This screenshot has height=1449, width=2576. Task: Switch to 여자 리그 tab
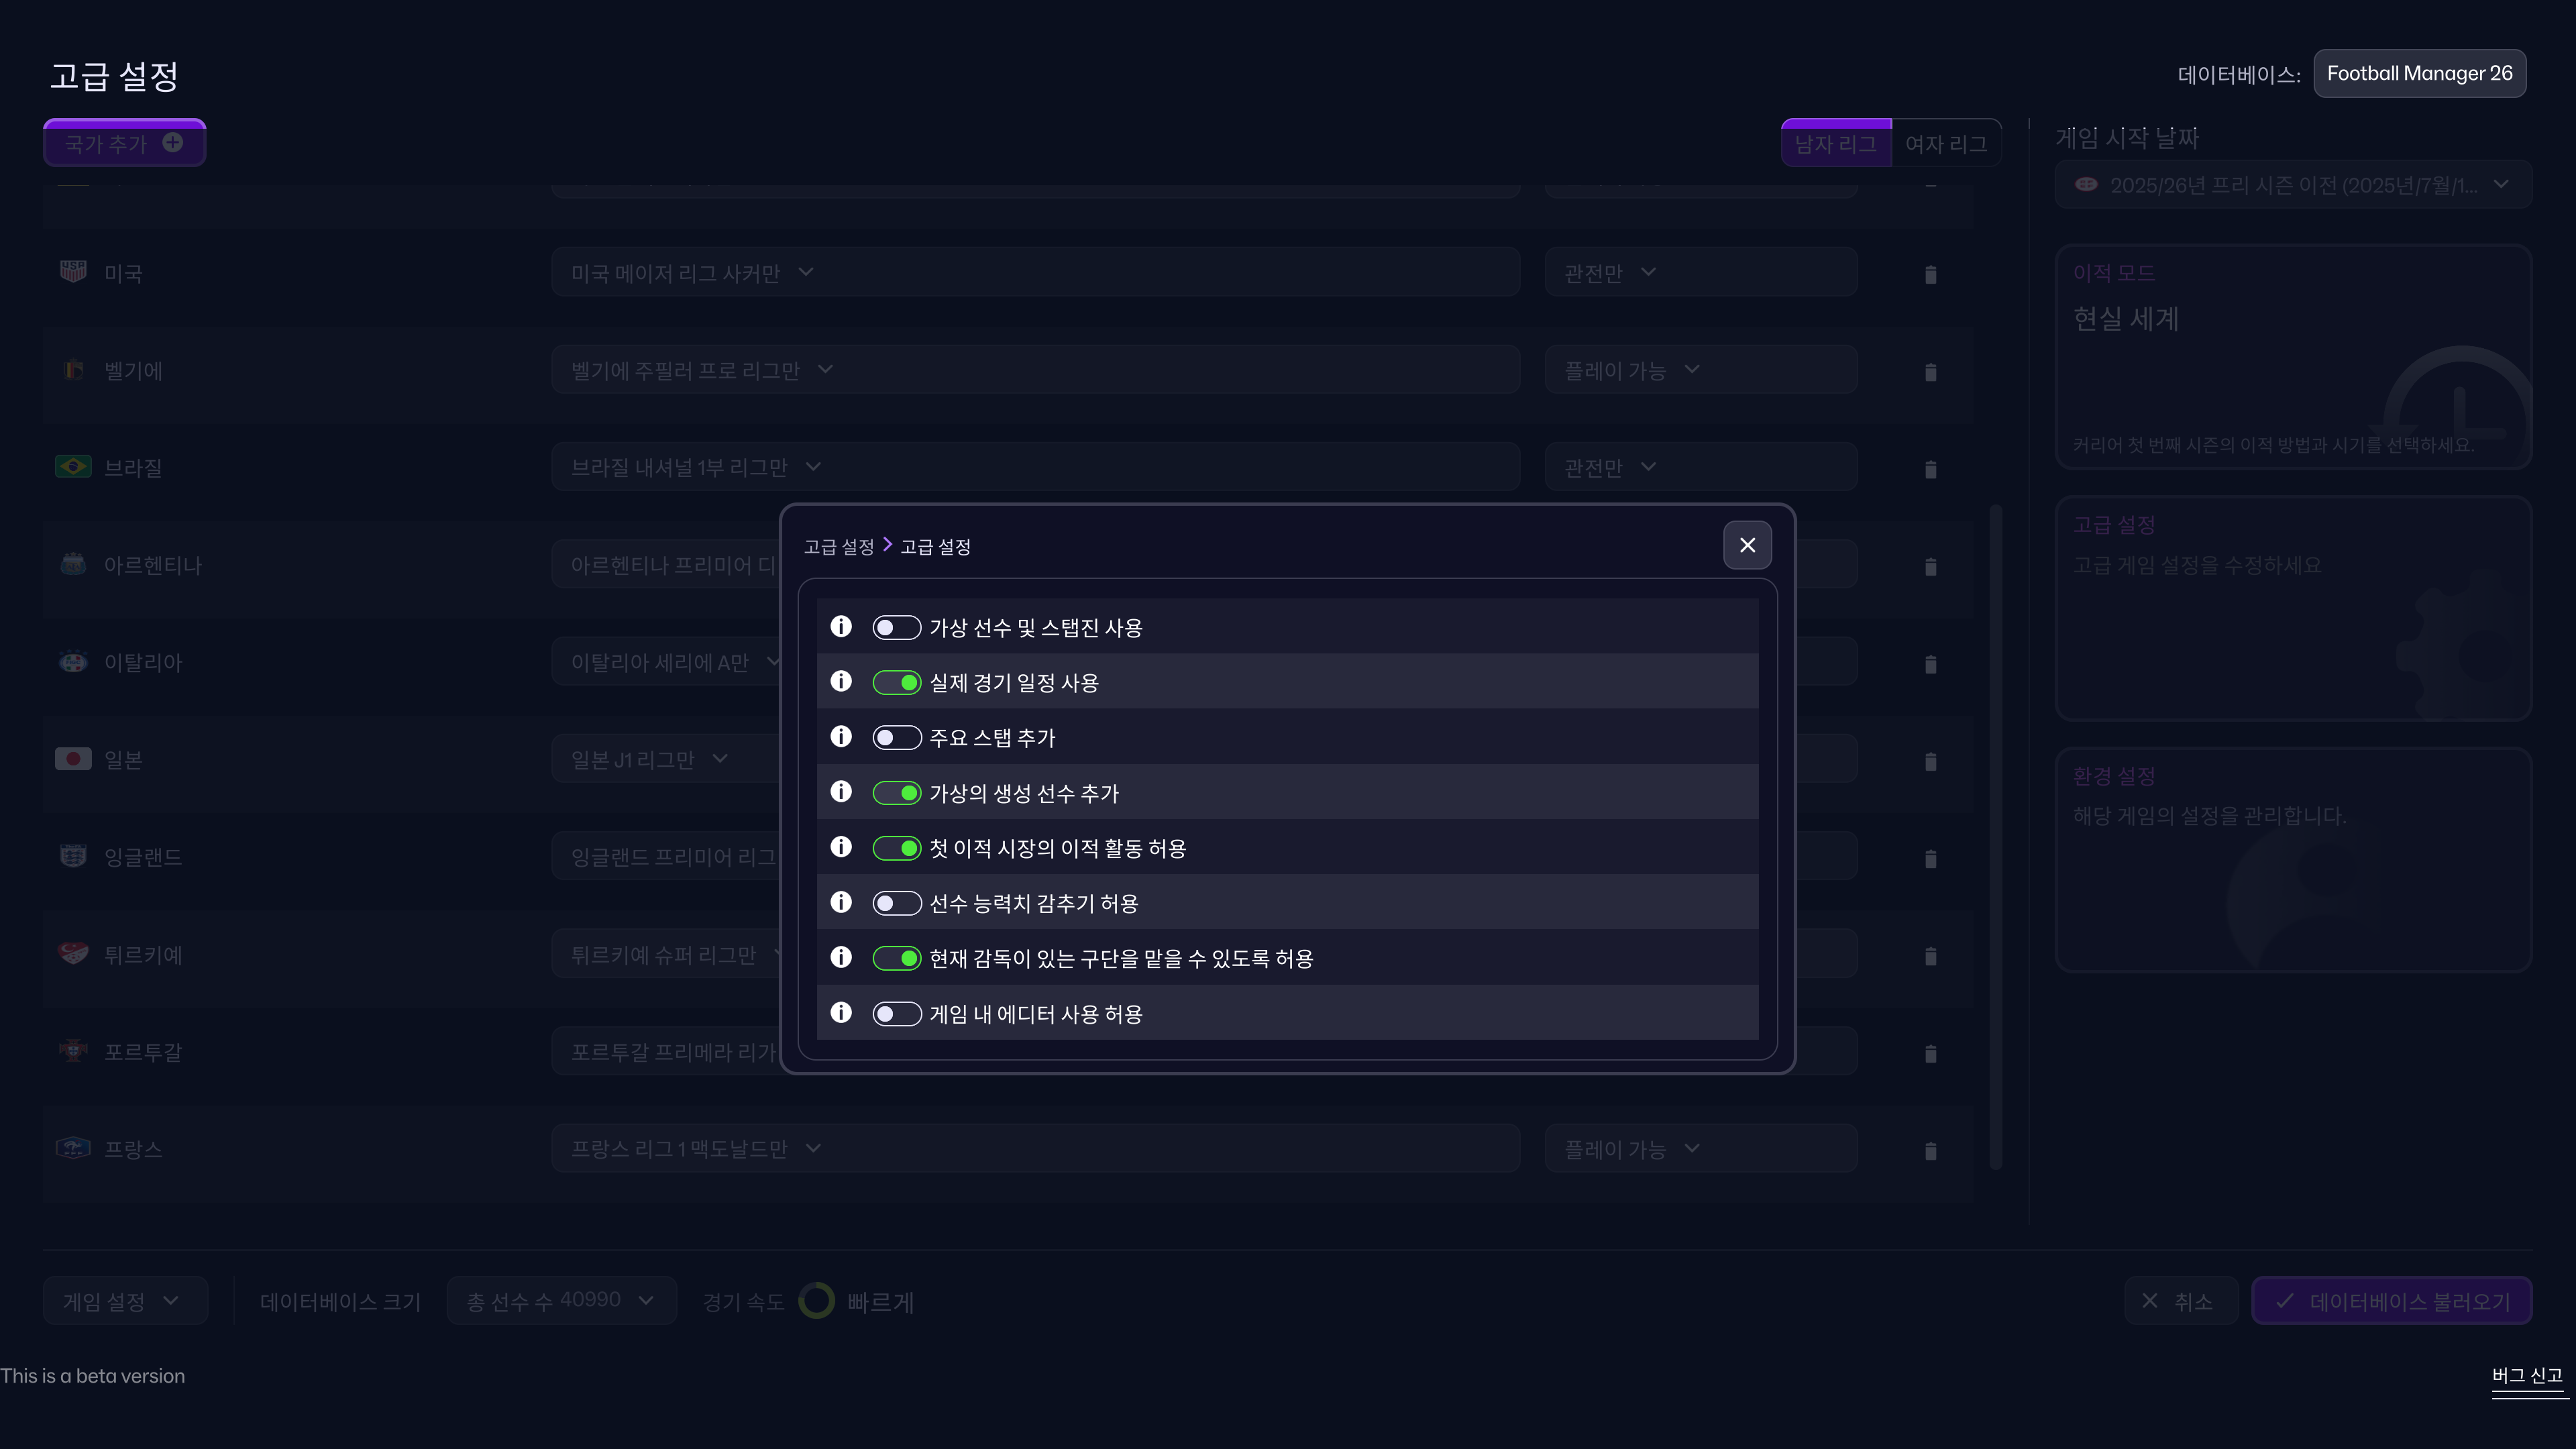click(x=1945, y=144)
